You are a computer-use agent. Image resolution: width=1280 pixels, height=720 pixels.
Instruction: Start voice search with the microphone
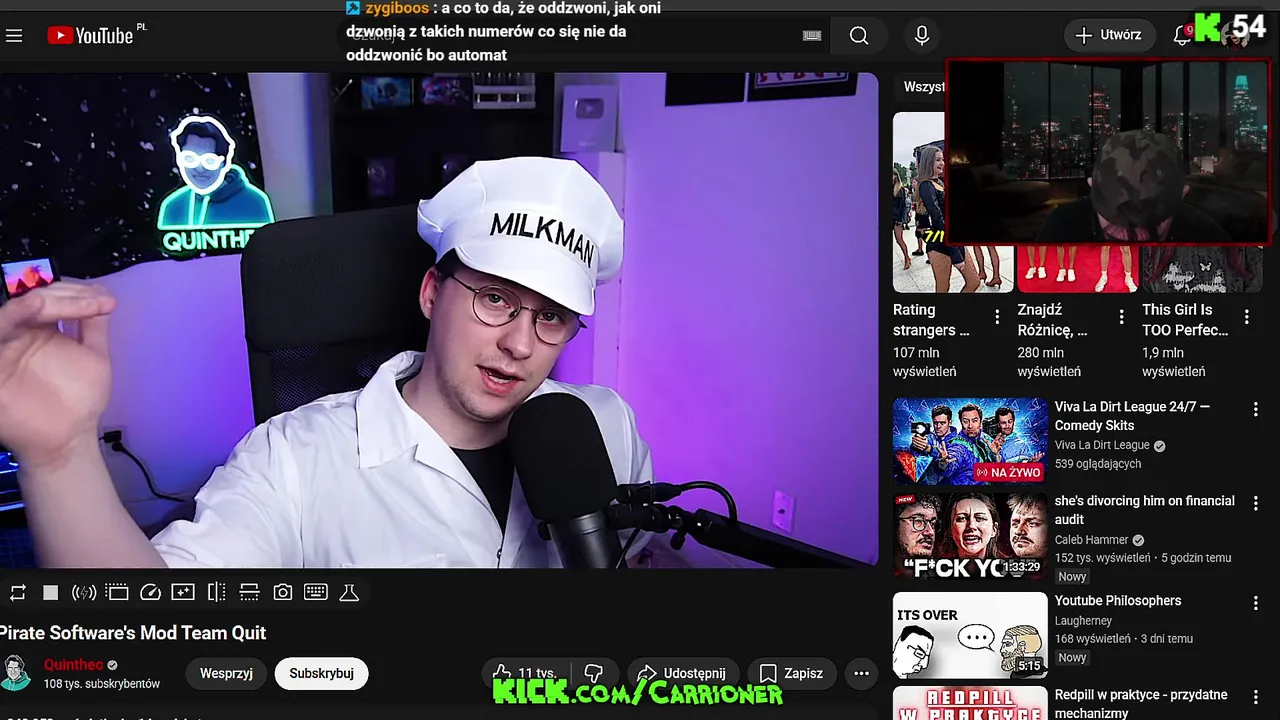pos(922,36)
